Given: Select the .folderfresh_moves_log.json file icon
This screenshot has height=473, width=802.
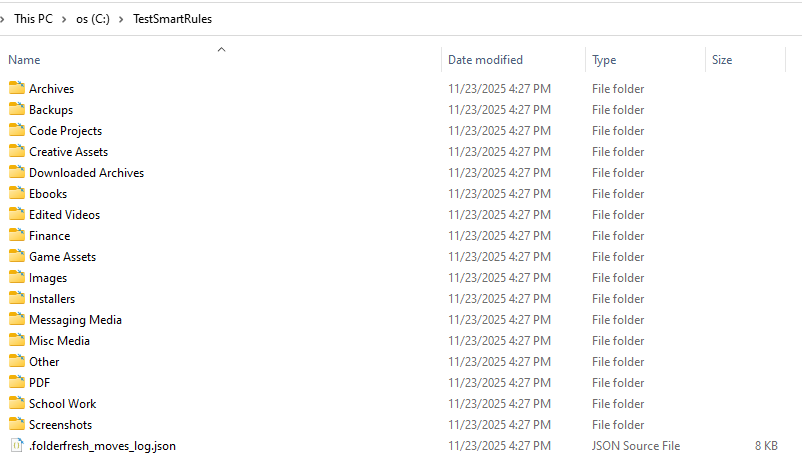Looking at the screenshot, I should point(17,445).
